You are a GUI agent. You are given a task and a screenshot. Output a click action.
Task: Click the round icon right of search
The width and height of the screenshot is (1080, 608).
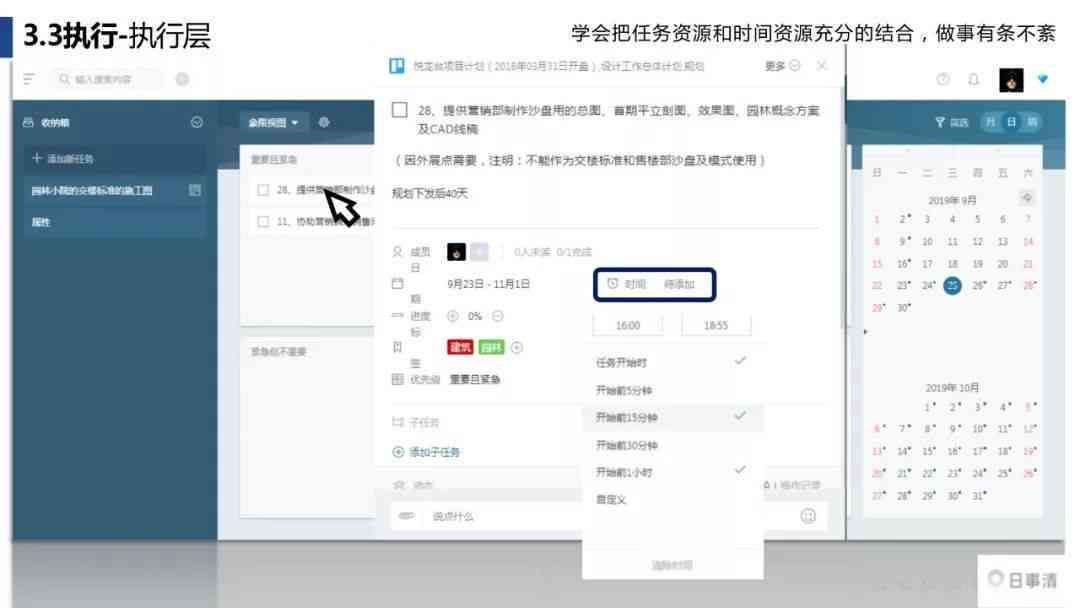click(x=183, y=79)
